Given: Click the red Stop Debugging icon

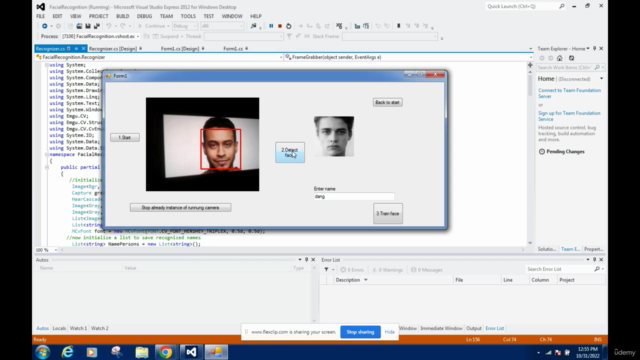Looking at the screenshot, I should coord(280,26).
